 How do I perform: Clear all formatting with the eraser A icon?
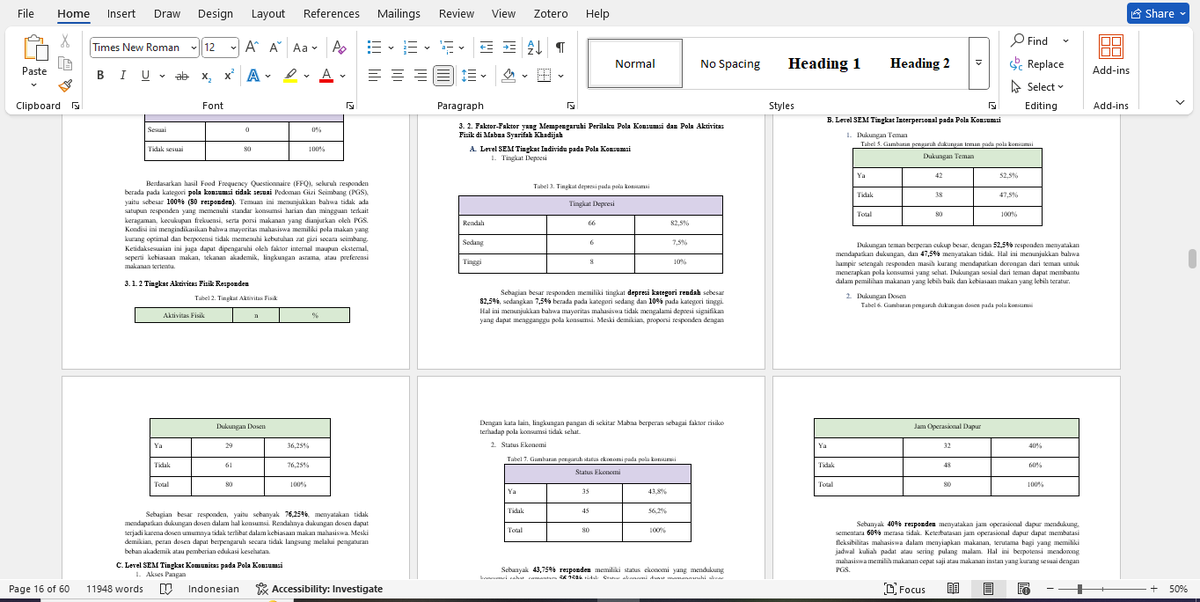339,47
